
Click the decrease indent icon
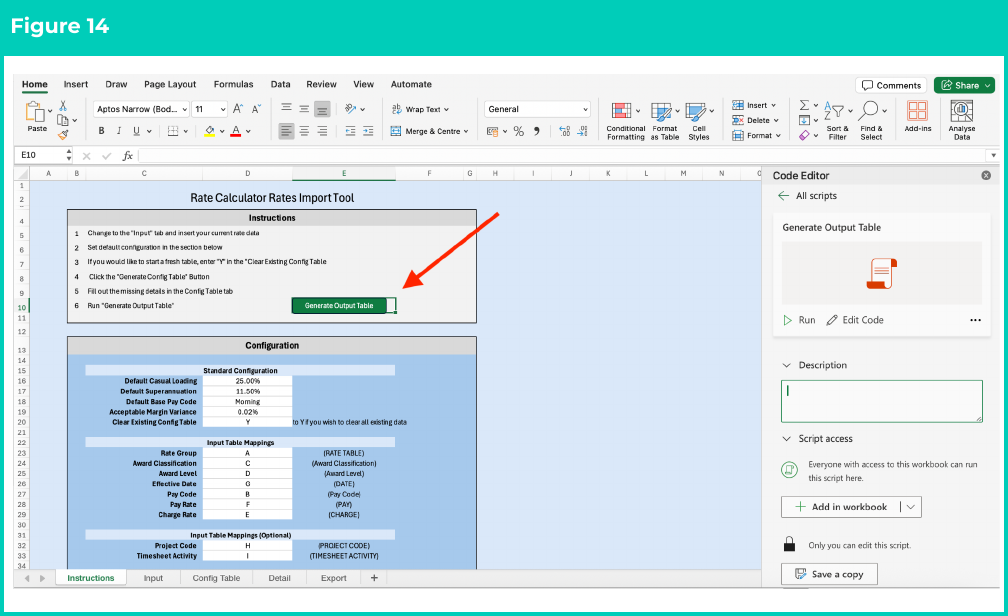(350, 131)
